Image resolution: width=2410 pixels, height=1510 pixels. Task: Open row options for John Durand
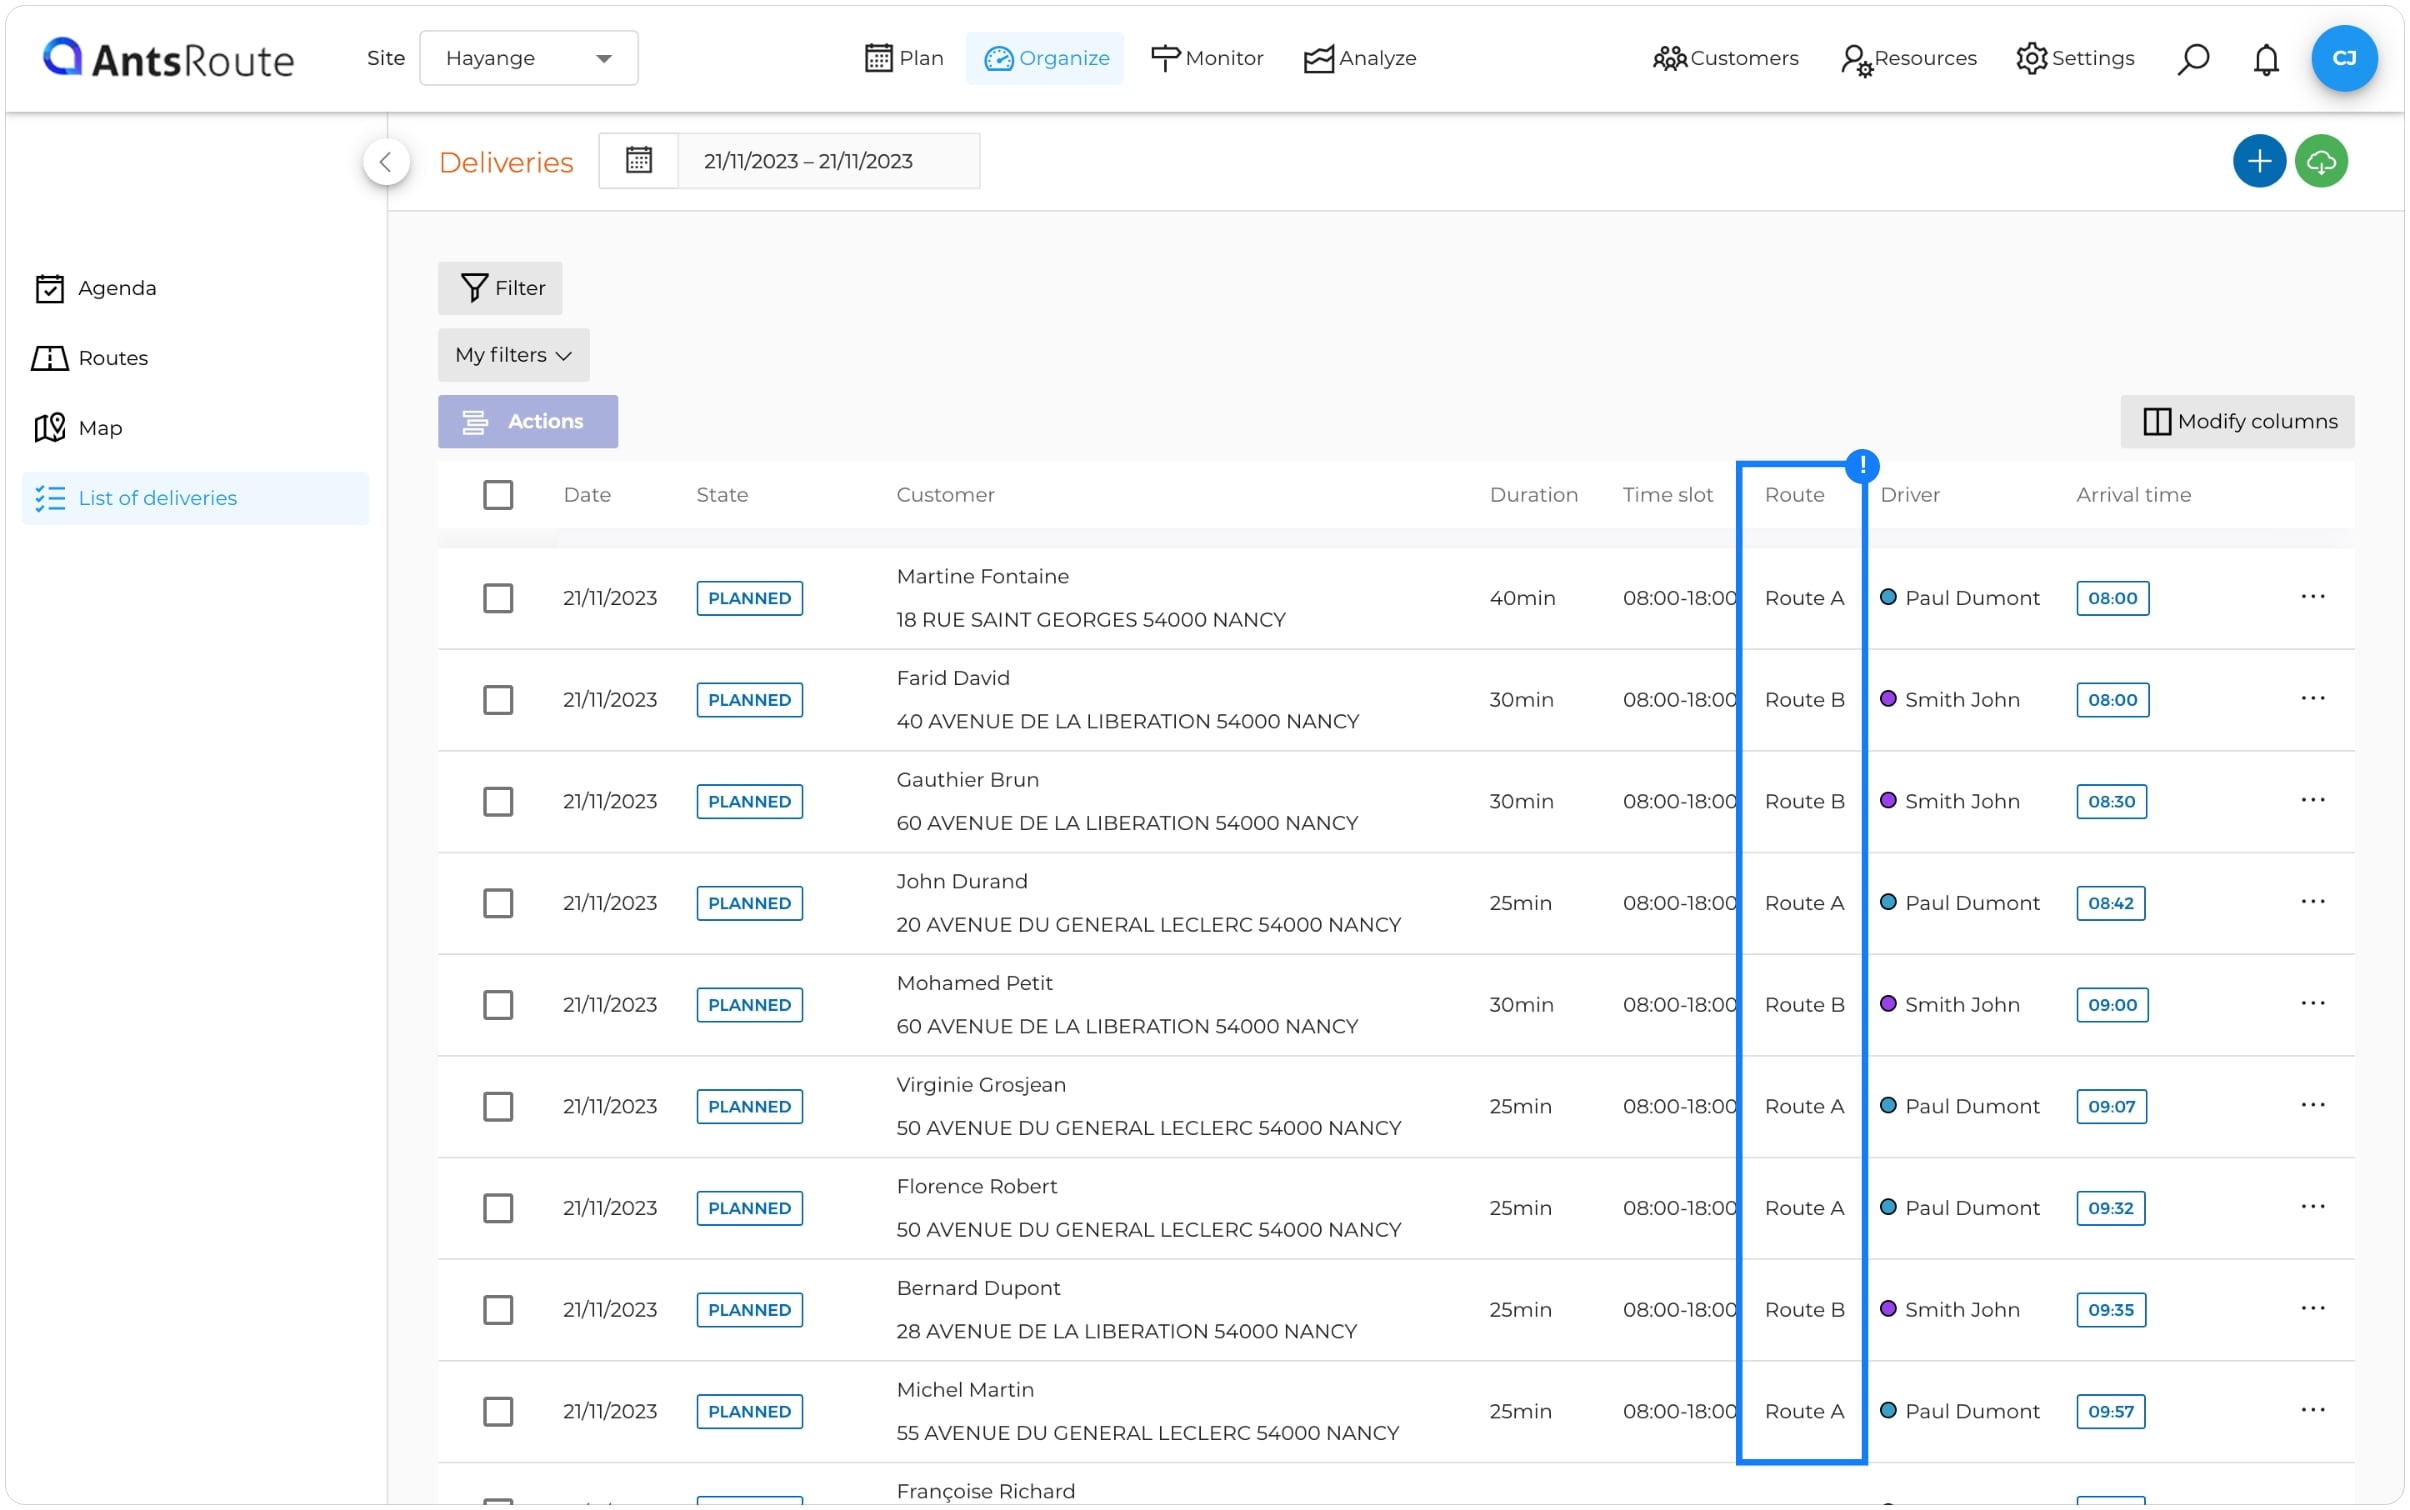(x=2311, y=902)
